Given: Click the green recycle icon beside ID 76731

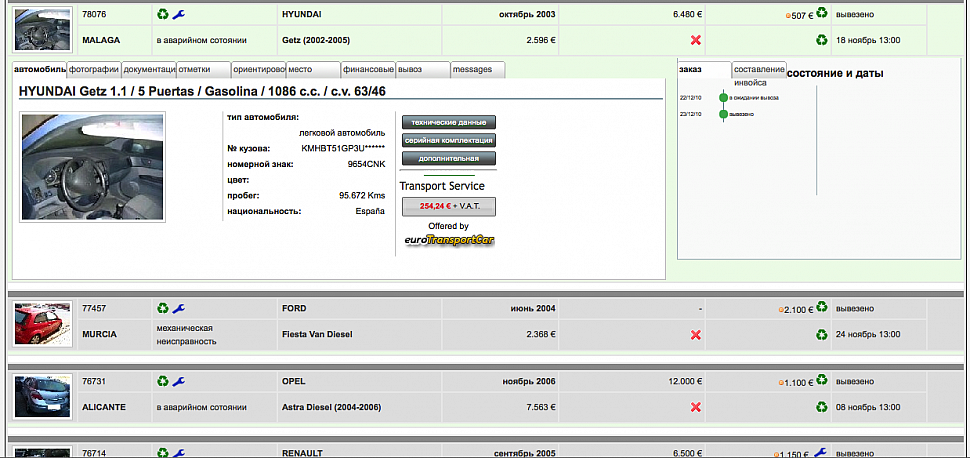Looking at the screenshot, I should tap(163, 381).
